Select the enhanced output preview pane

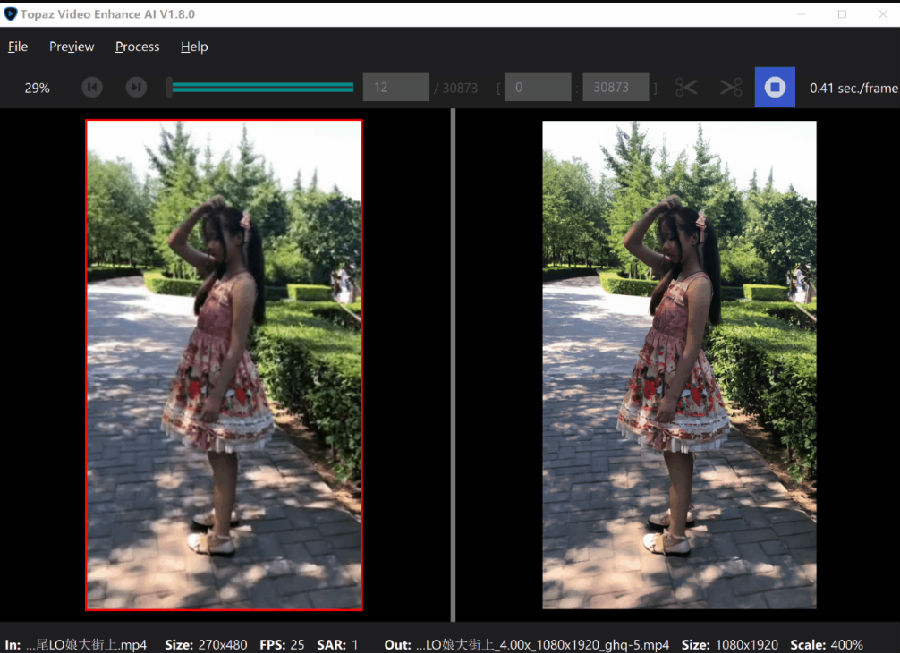679,365
